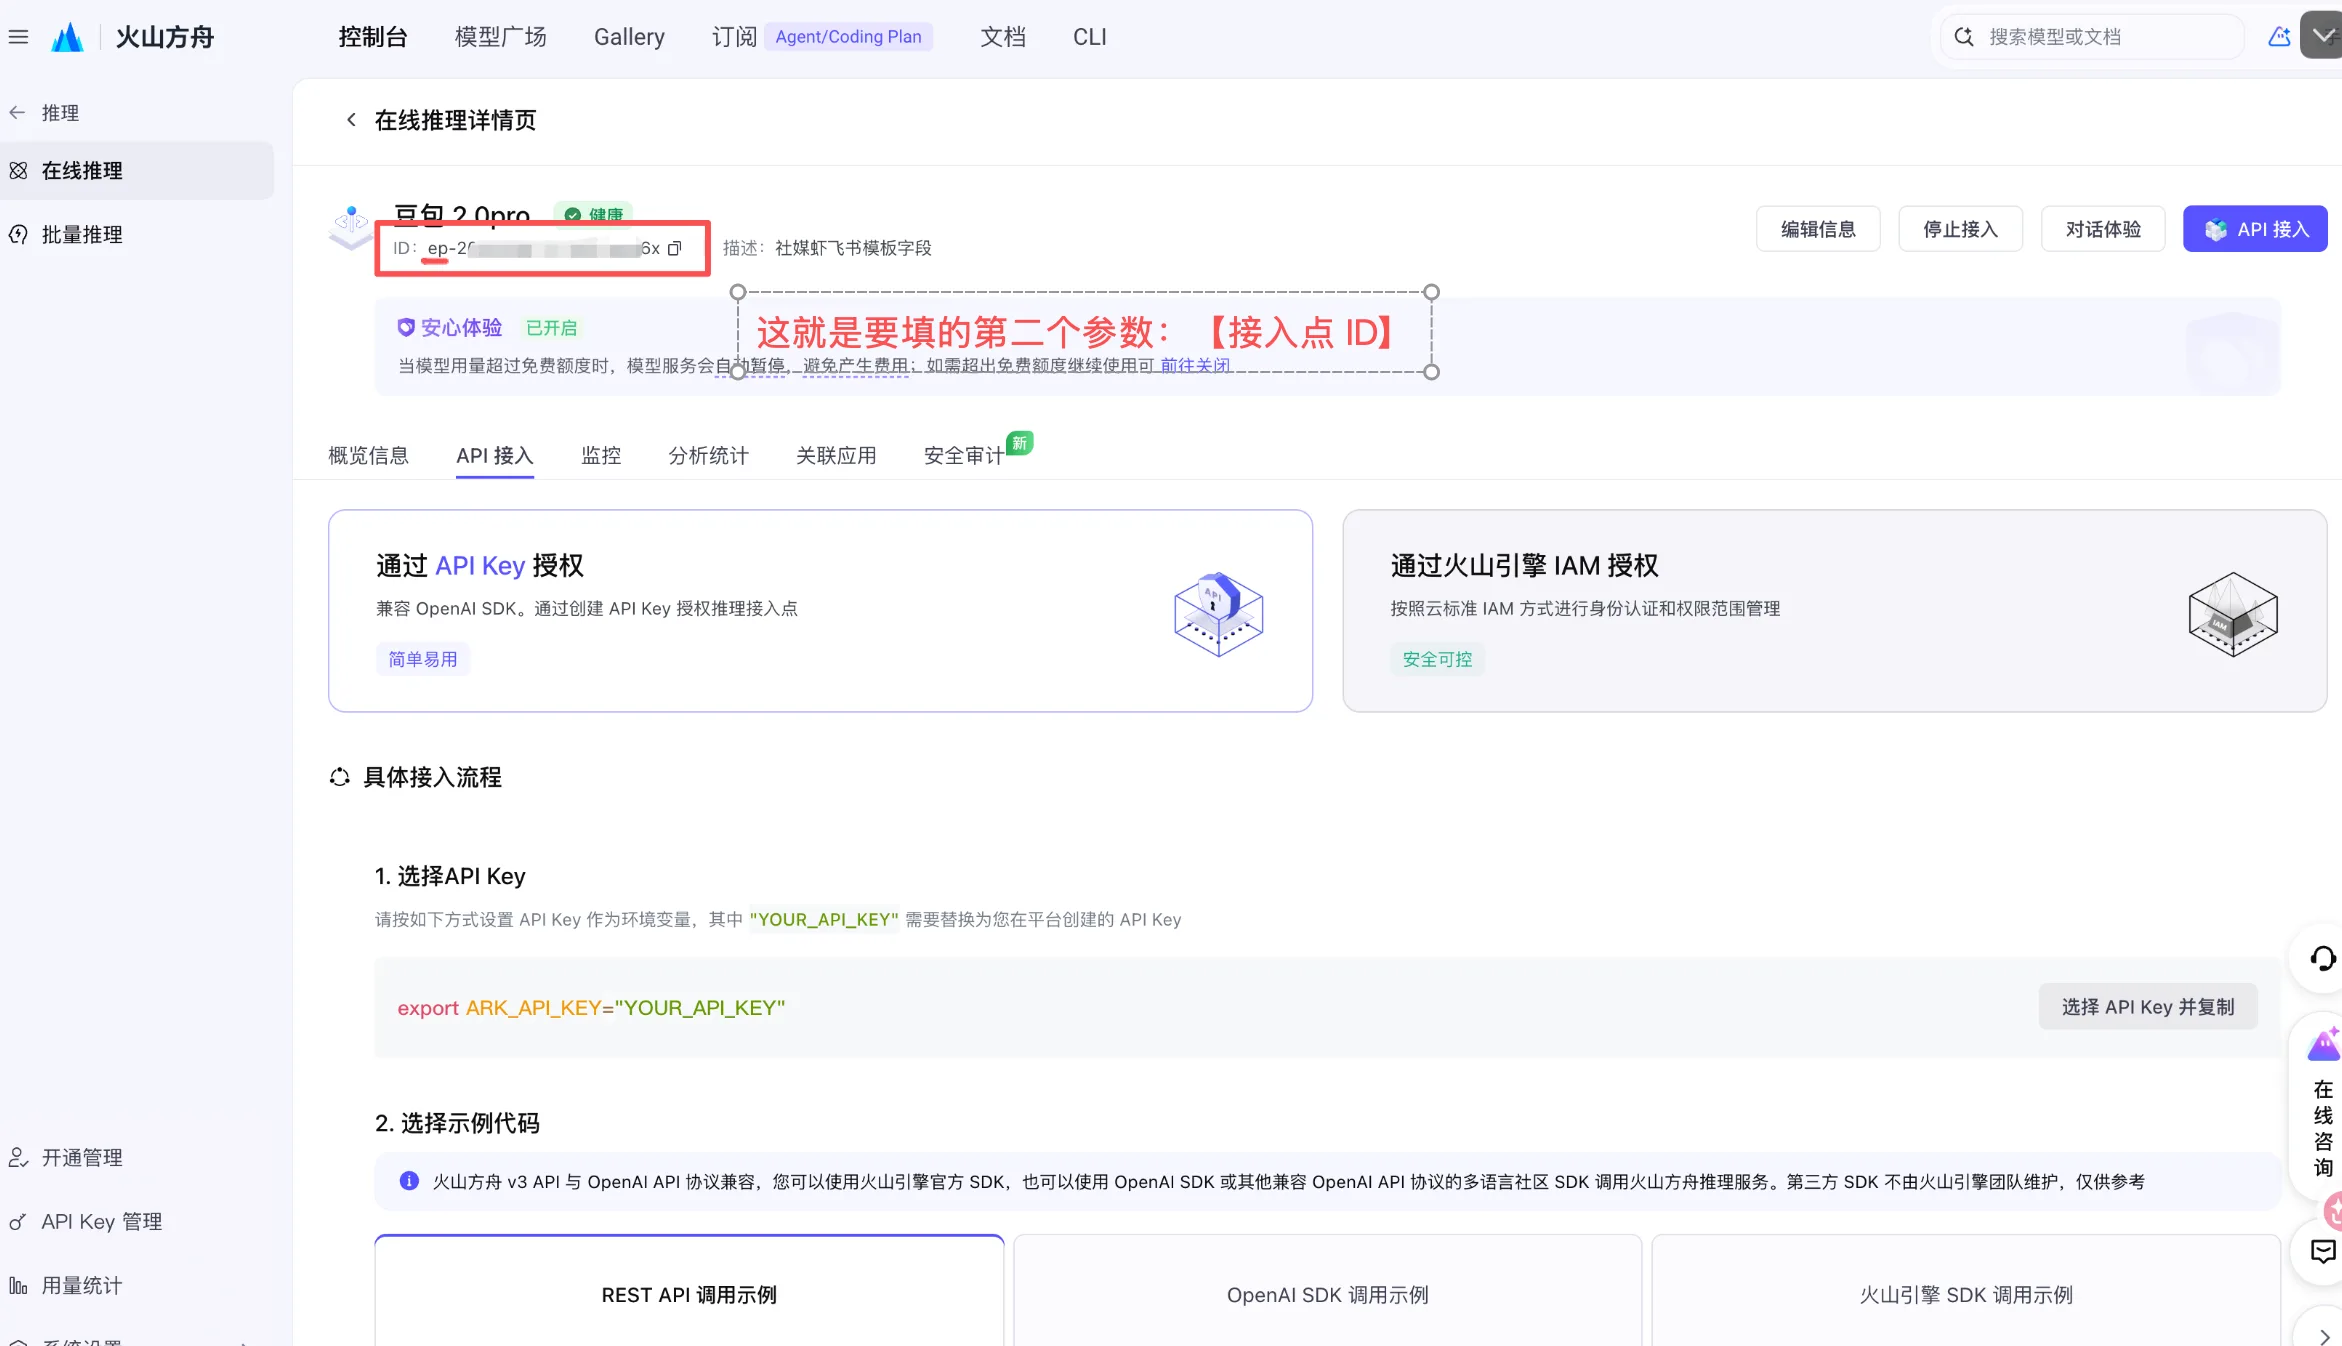
Task: Click 对话体验 button
Action: (x=2103, y=229)
